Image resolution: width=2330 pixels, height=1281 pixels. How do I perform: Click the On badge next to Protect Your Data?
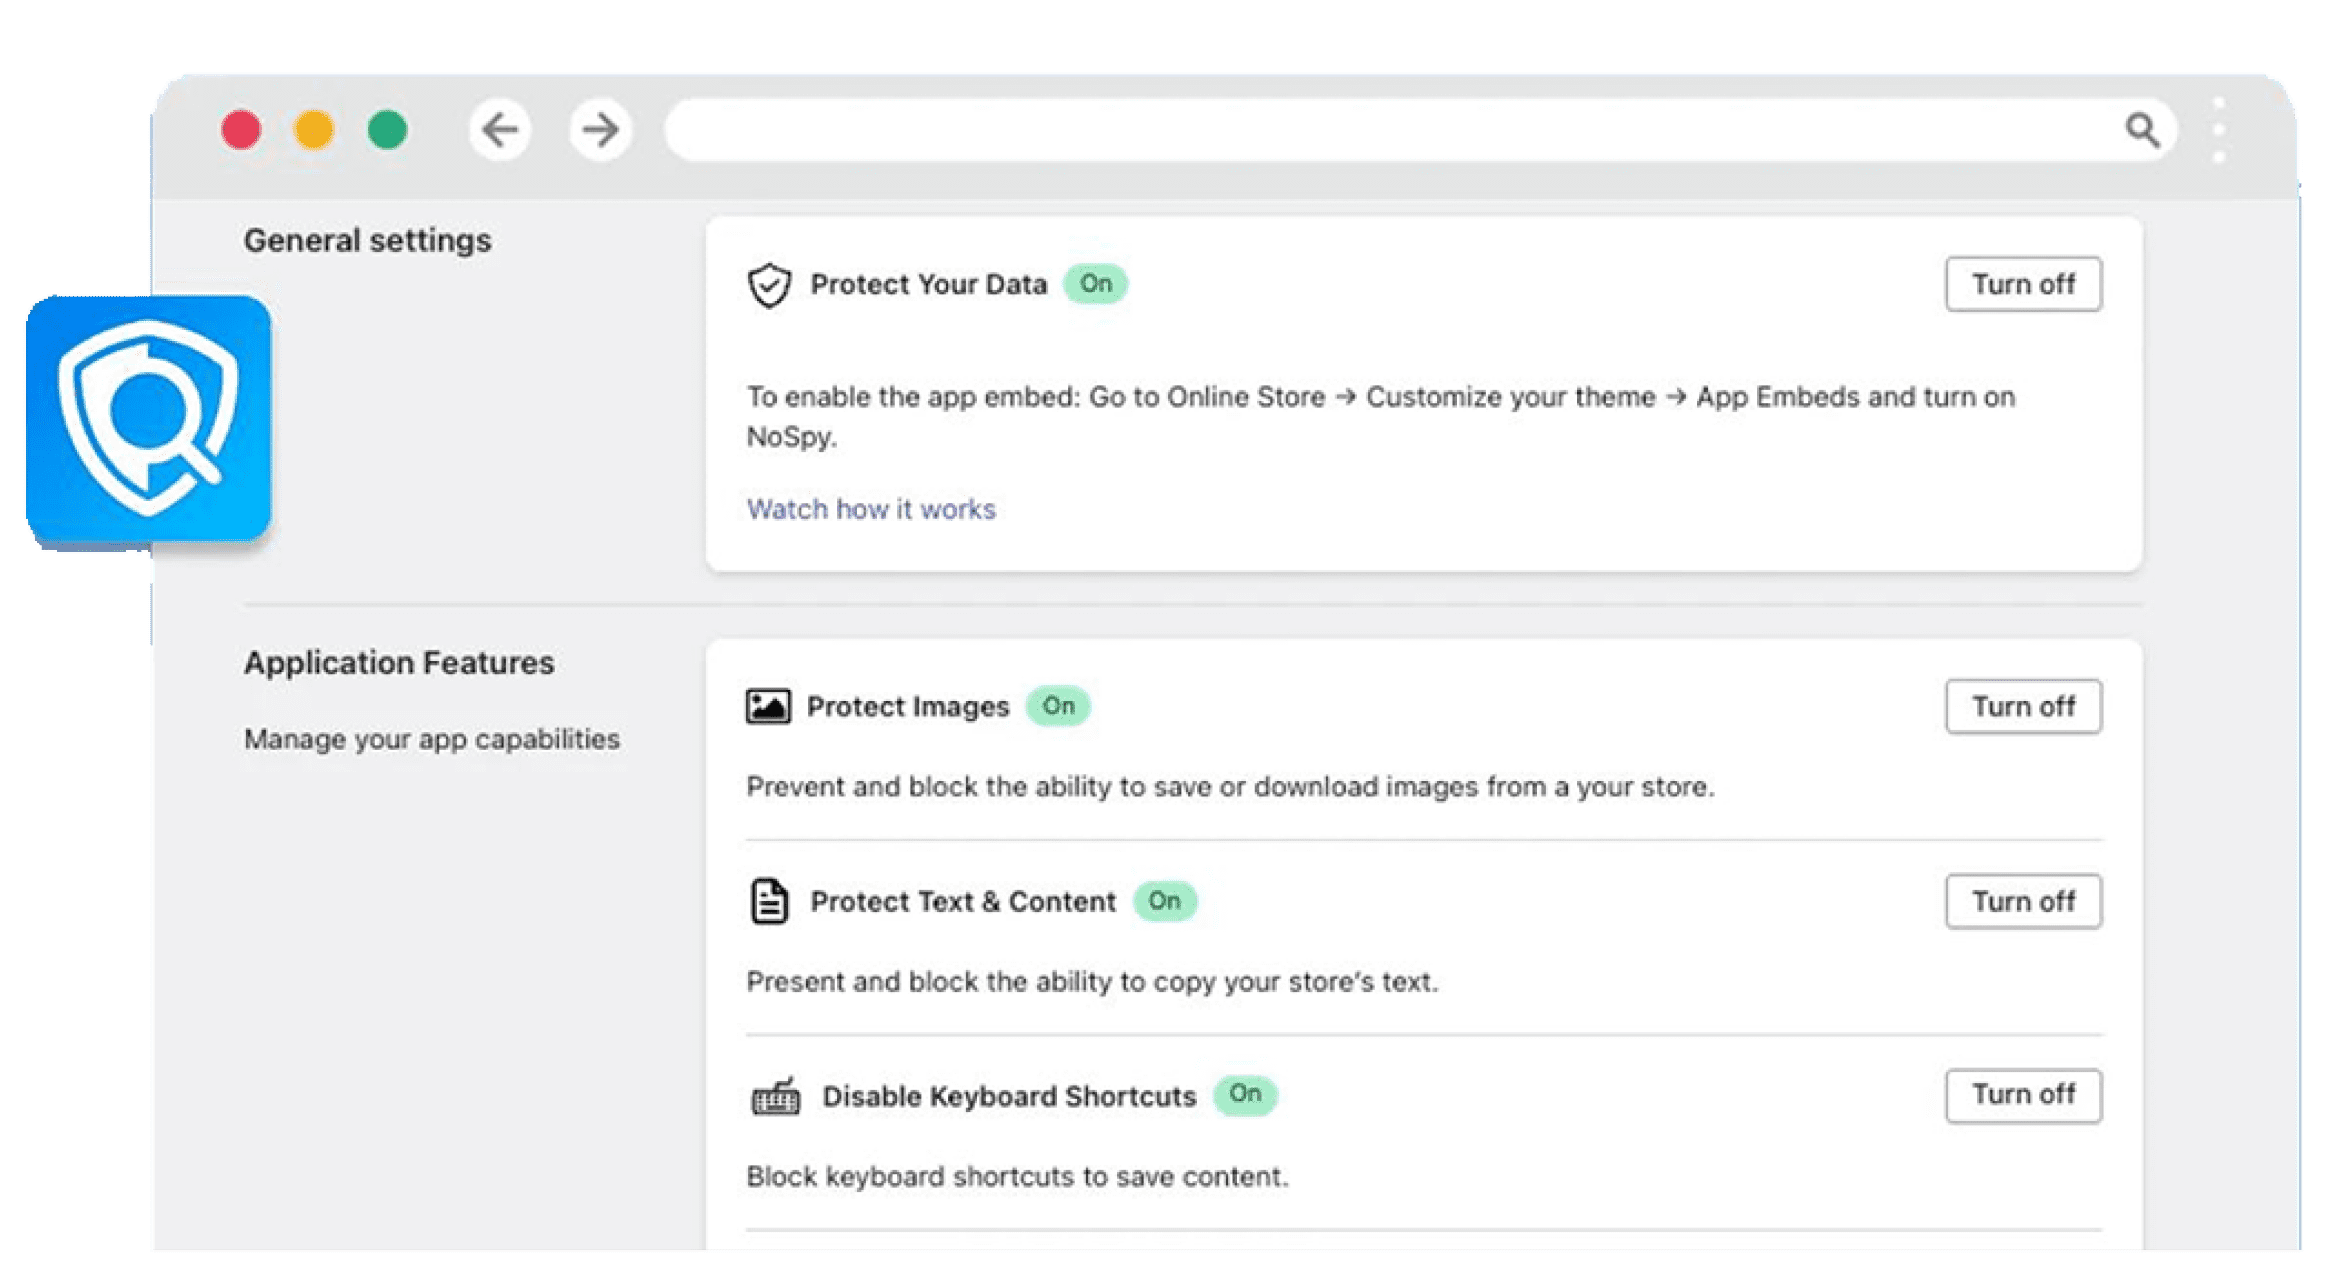[1095, 284]
